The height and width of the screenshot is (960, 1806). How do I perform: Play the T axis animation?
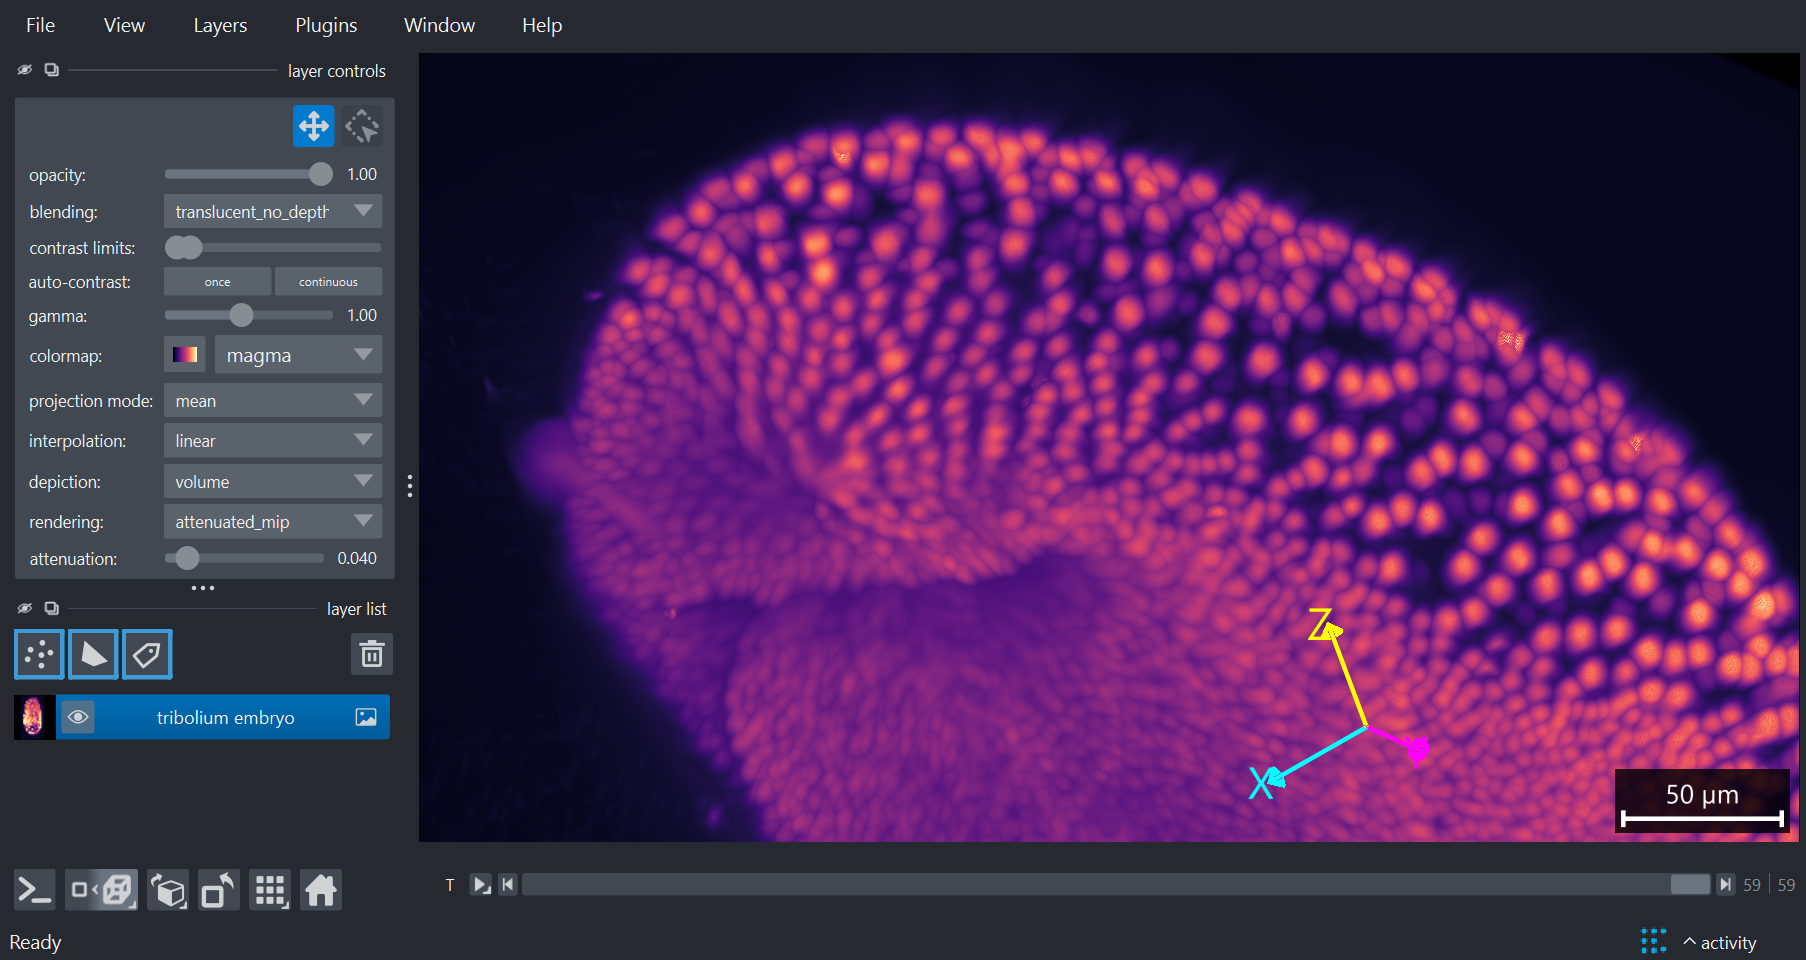(x=482, y=885)
